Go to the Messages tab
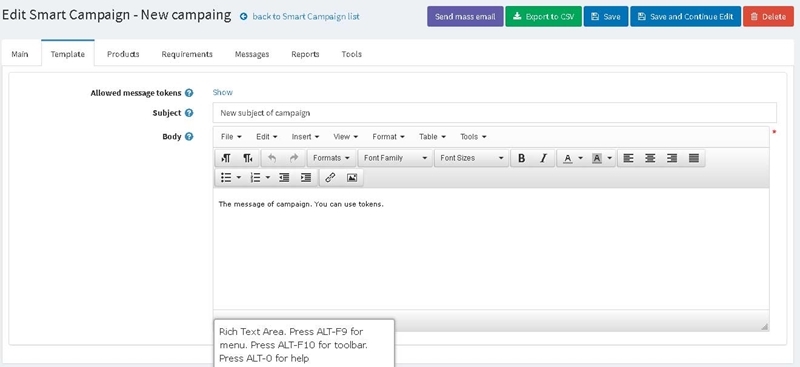Viewport: 800px width, 367px height. tap(252, 54)
